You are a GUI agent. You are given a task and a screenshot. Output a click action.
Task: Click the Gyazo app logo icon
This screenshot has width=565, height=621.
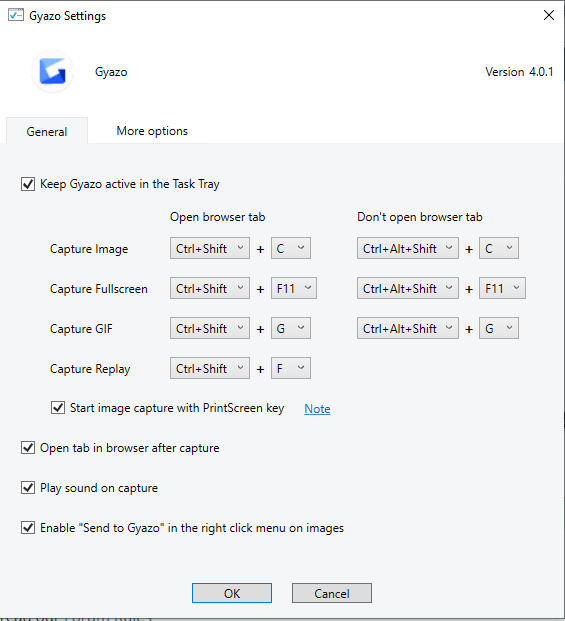53,72
